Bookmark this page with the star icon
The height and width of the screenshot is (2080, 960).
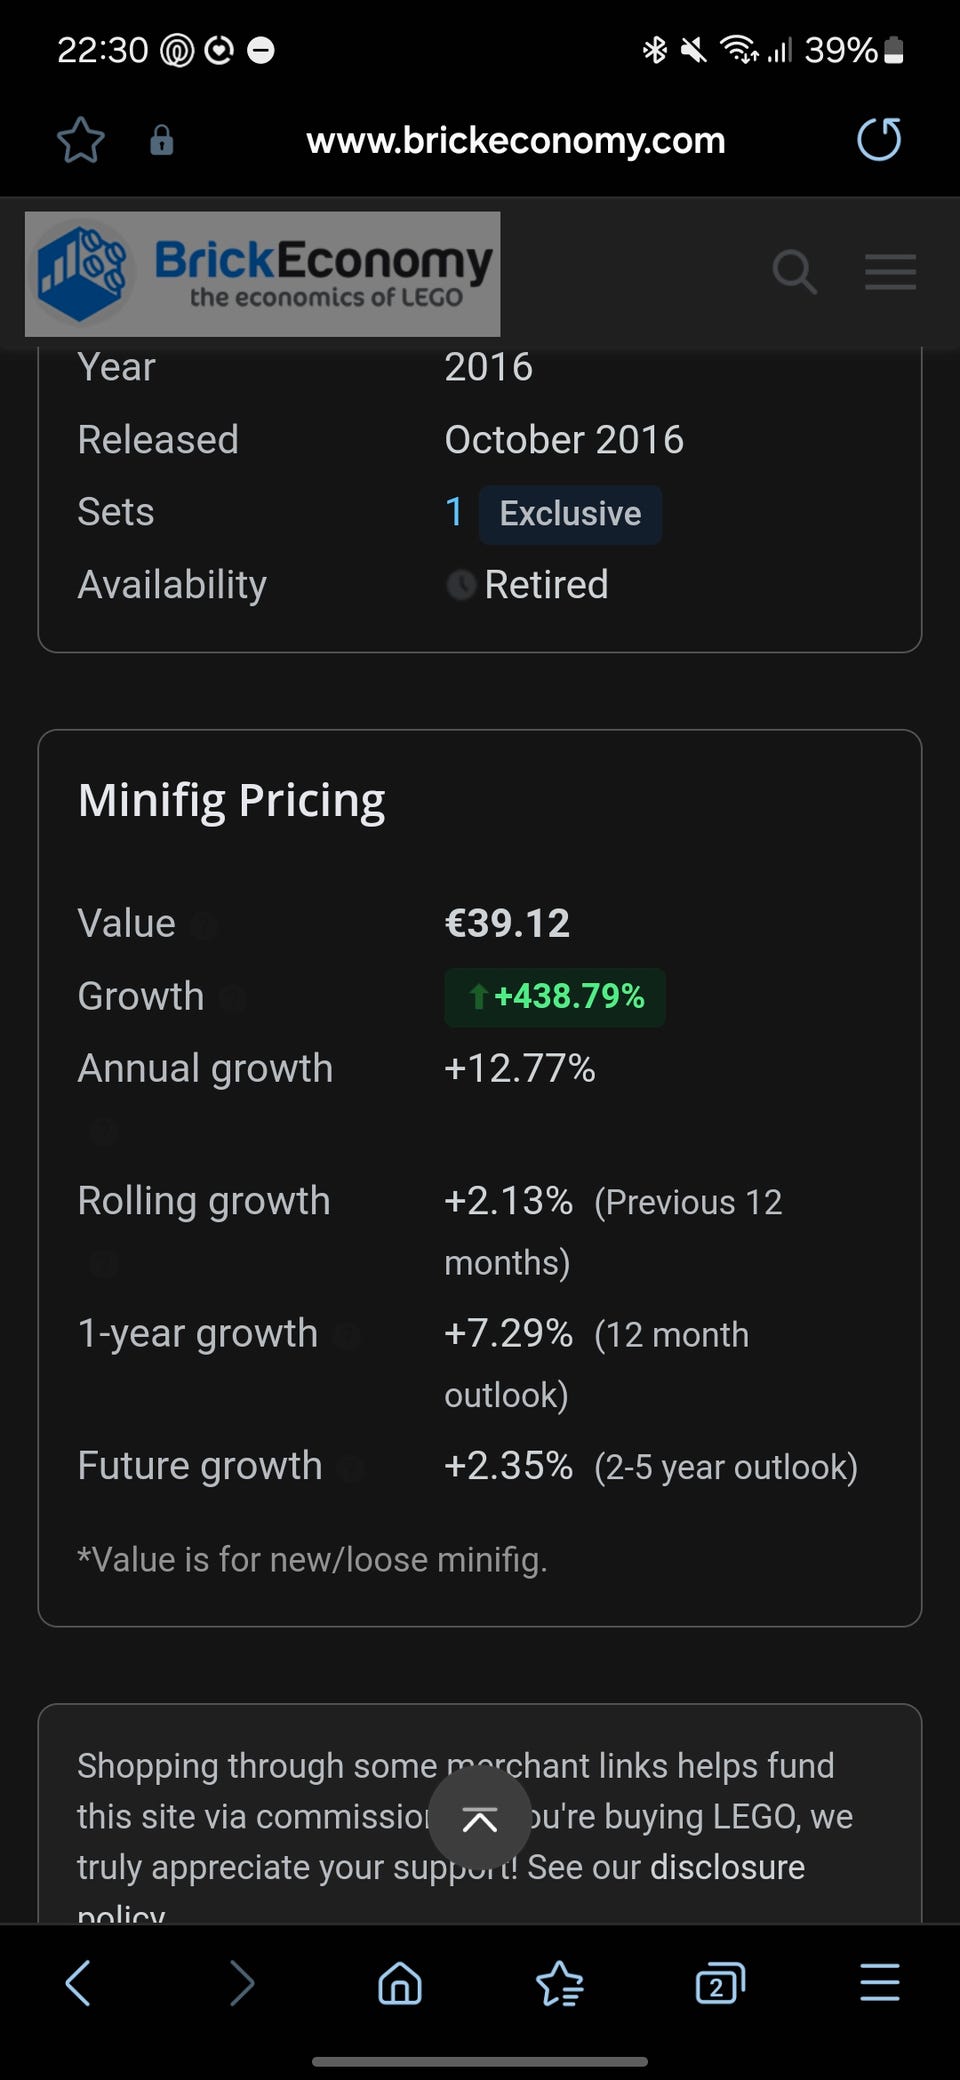[80, 140]
